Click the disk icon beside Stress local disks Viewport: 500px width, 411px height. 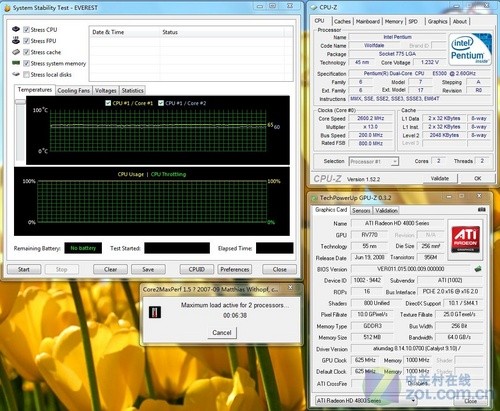[16, 74]
